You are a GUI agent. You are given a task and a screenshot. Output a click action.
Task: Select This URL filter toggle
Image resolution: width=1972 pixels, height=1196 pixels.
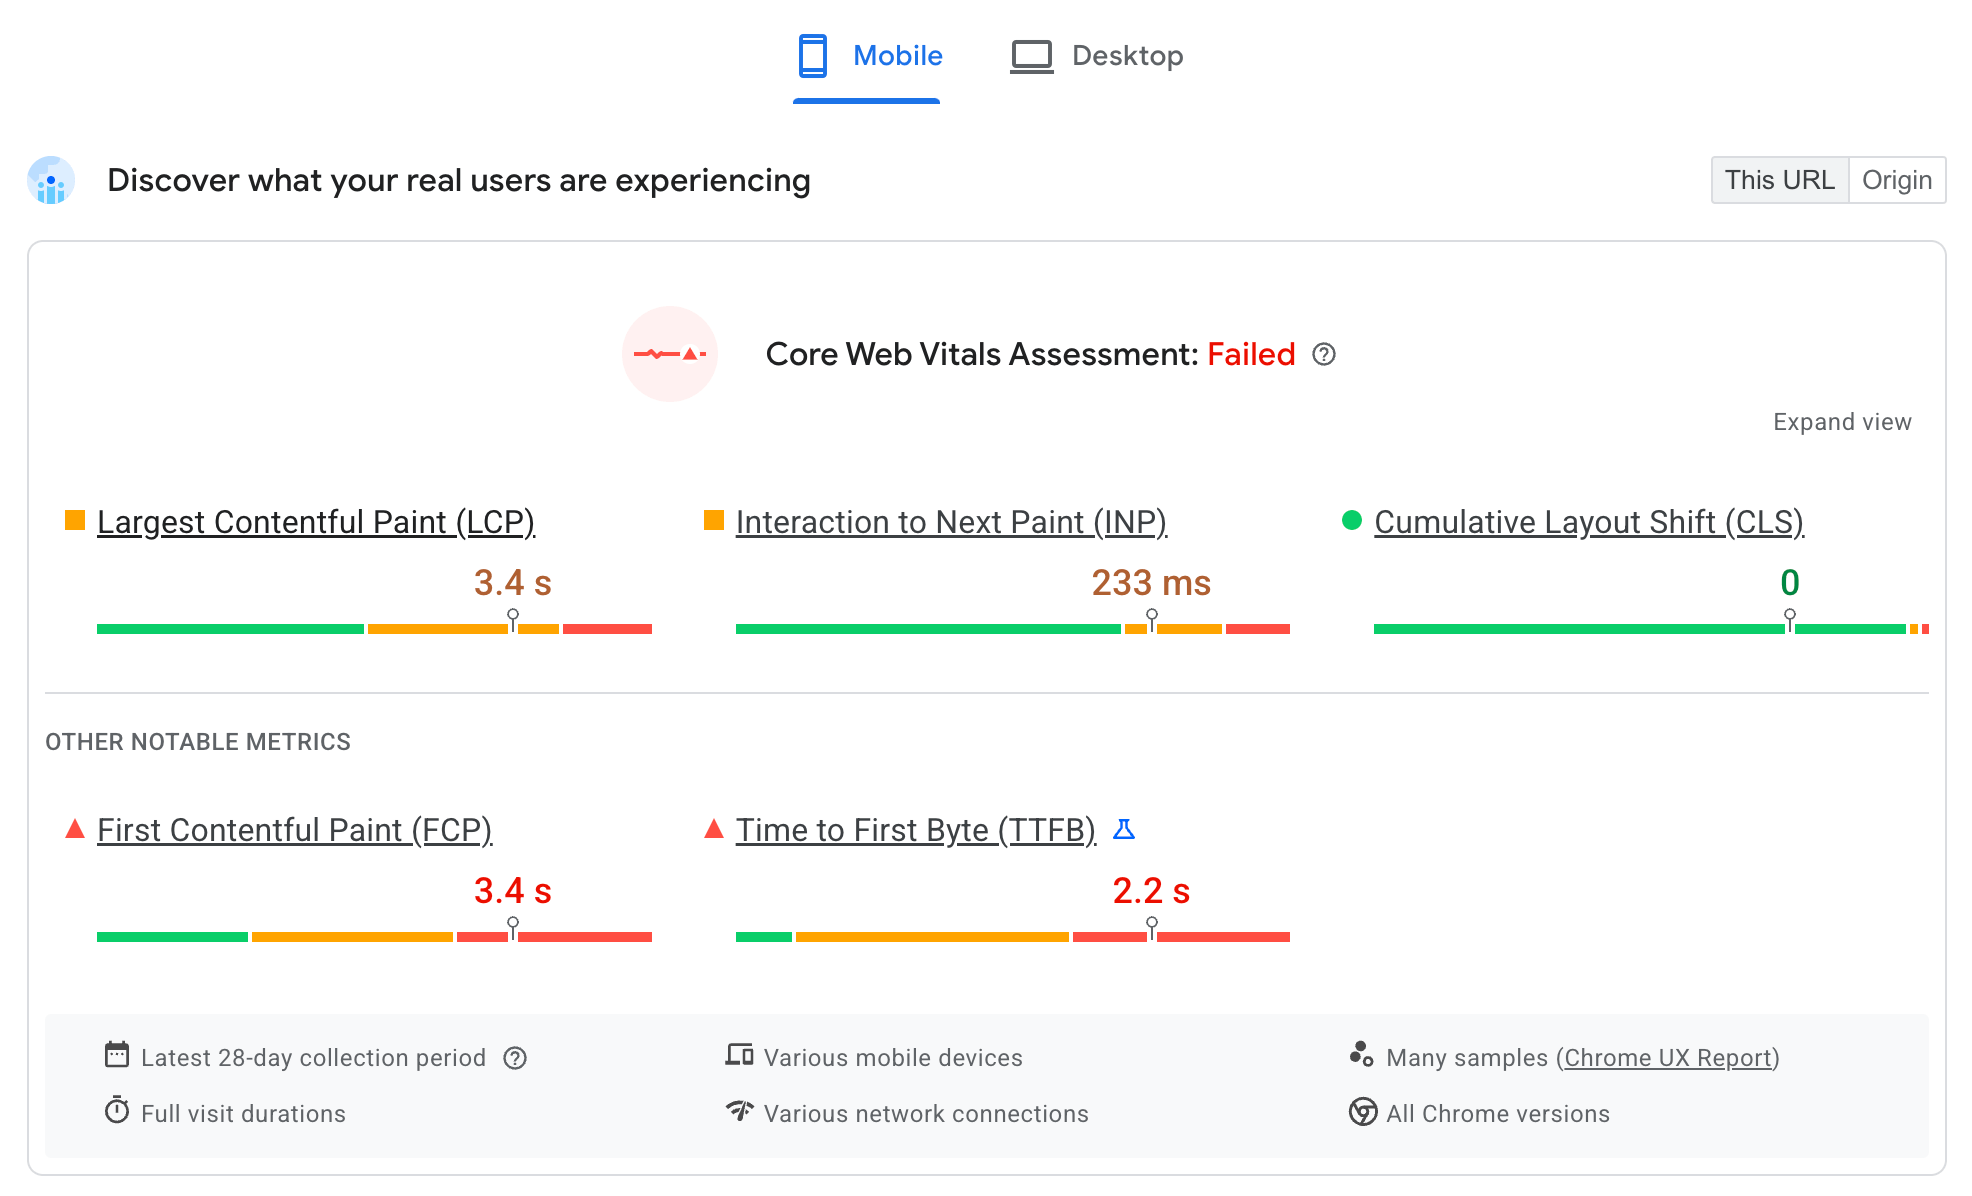click(1778, 179)
